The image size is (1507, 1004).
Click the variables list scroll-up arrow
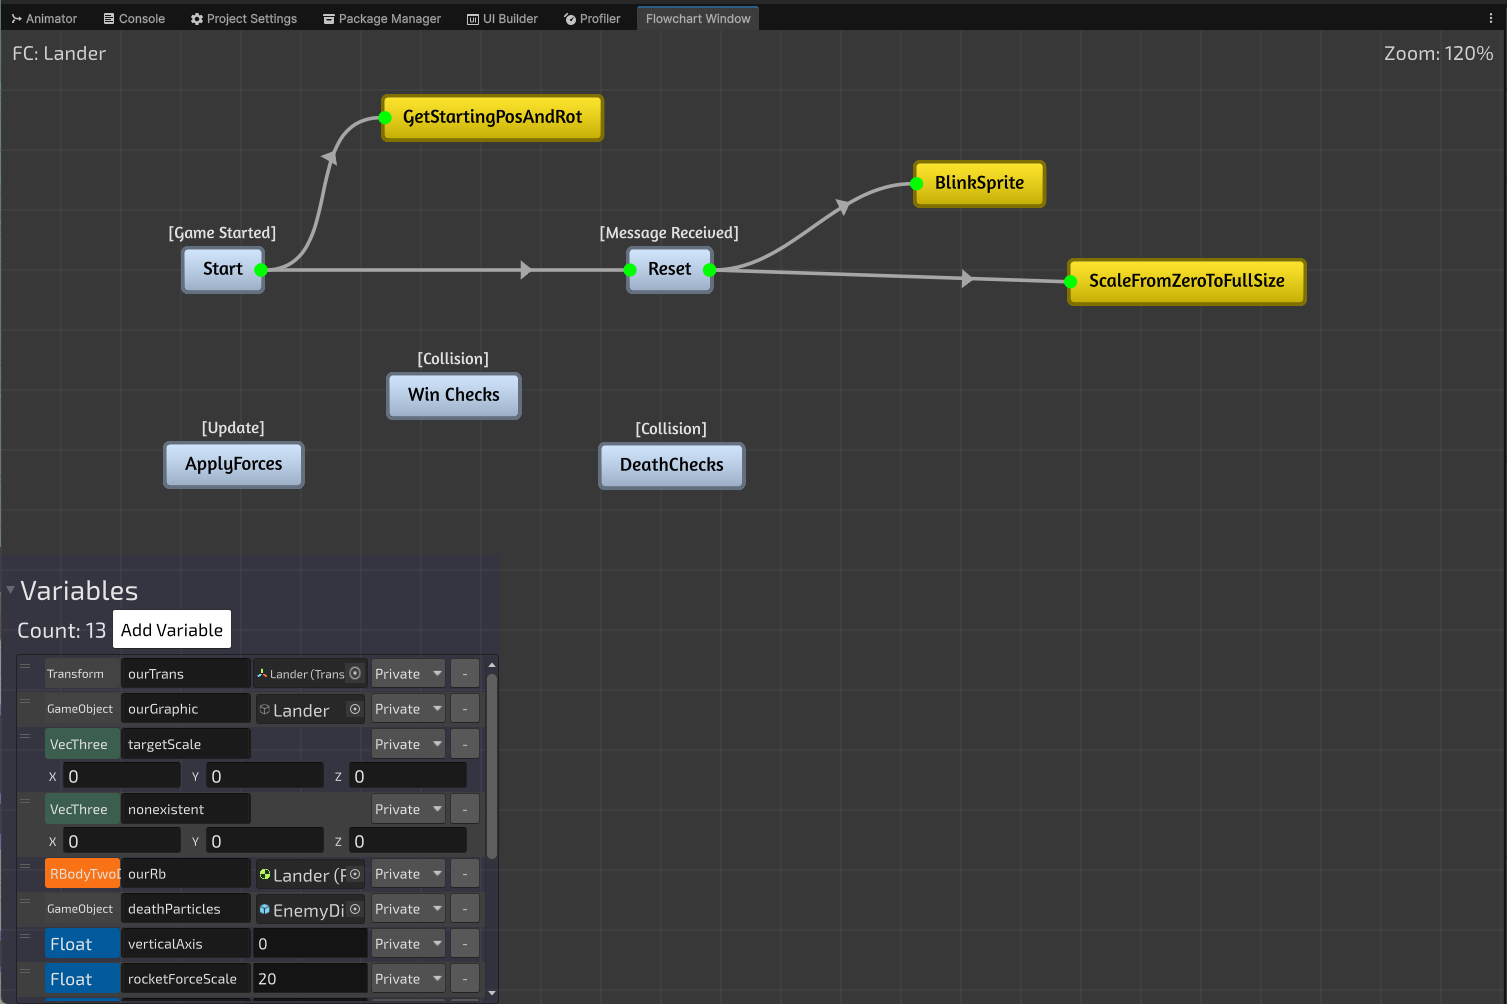[491, 665]
